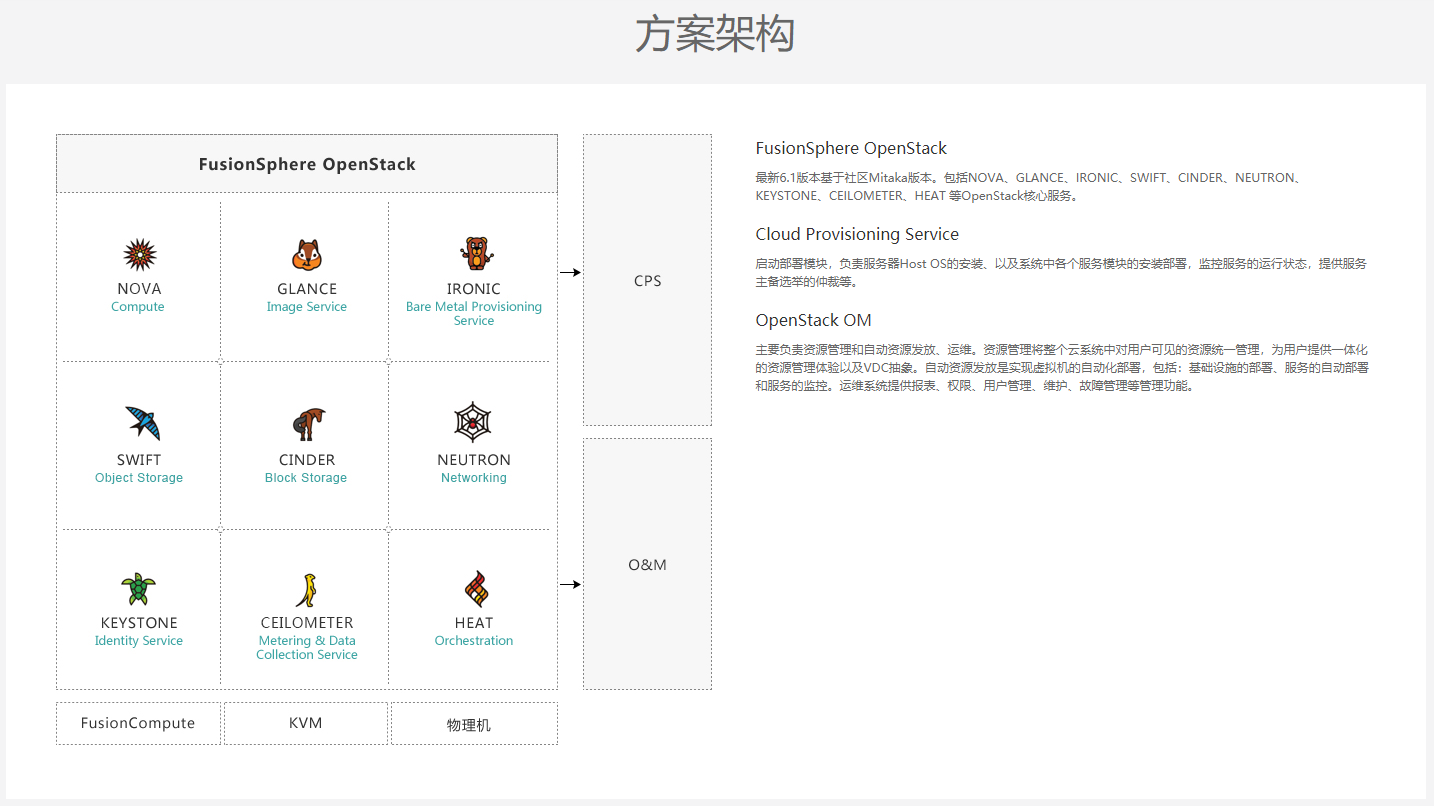Click the FusionCompute box
Viewport: 1434px width, 806px height.
click(x=138, y=723)
